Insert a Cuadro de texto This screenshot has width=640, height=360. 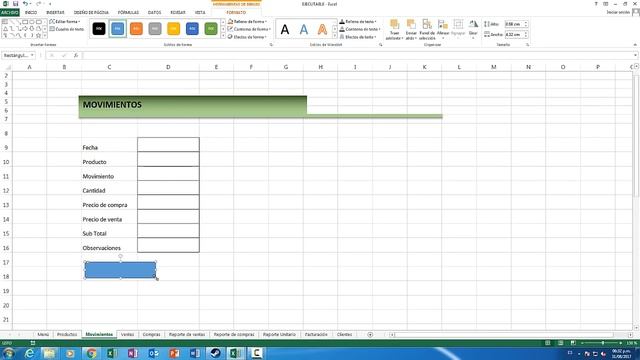tap(67, 29)
